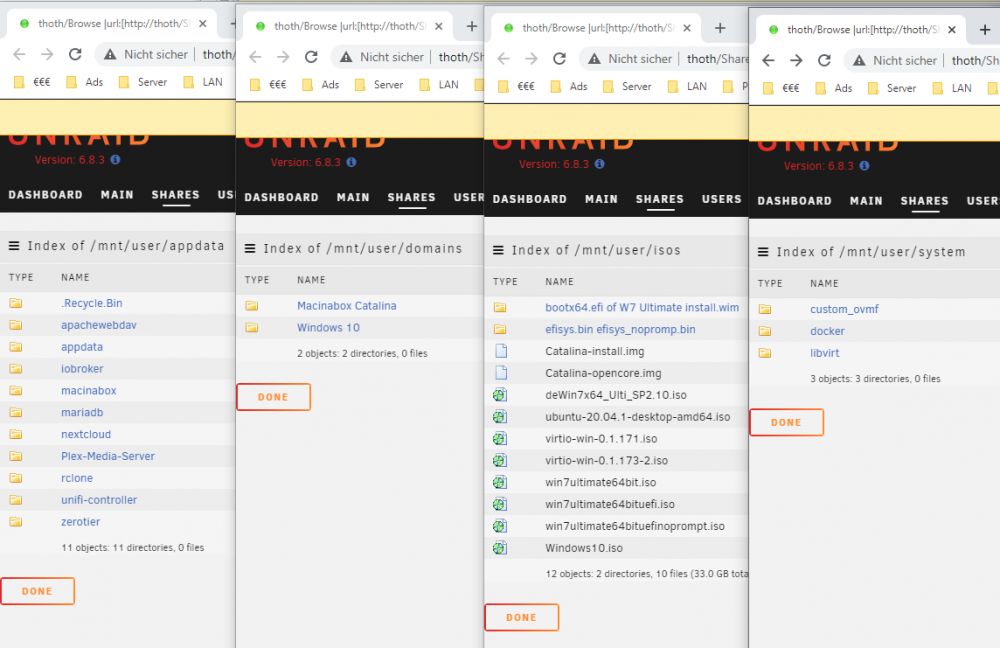Open the mariadb folder link
This screenshot has height=648, width=1000.
tap(82, 413)
